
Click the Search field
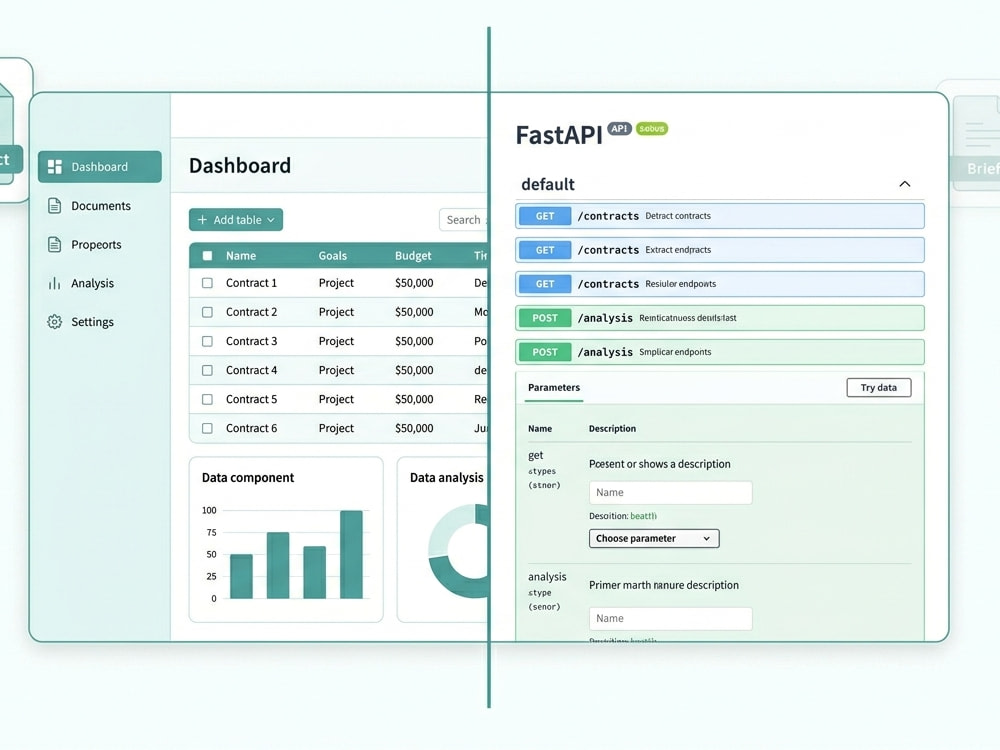[x=464, y=219]
